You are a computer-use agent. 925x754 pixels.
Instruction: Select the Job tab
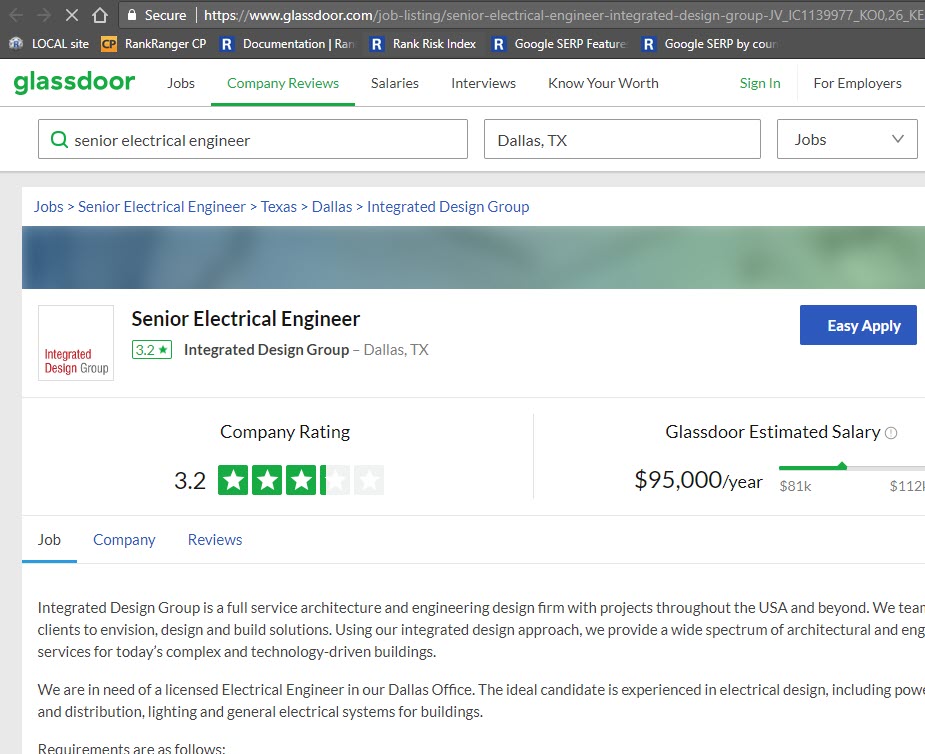pos(49,539)
